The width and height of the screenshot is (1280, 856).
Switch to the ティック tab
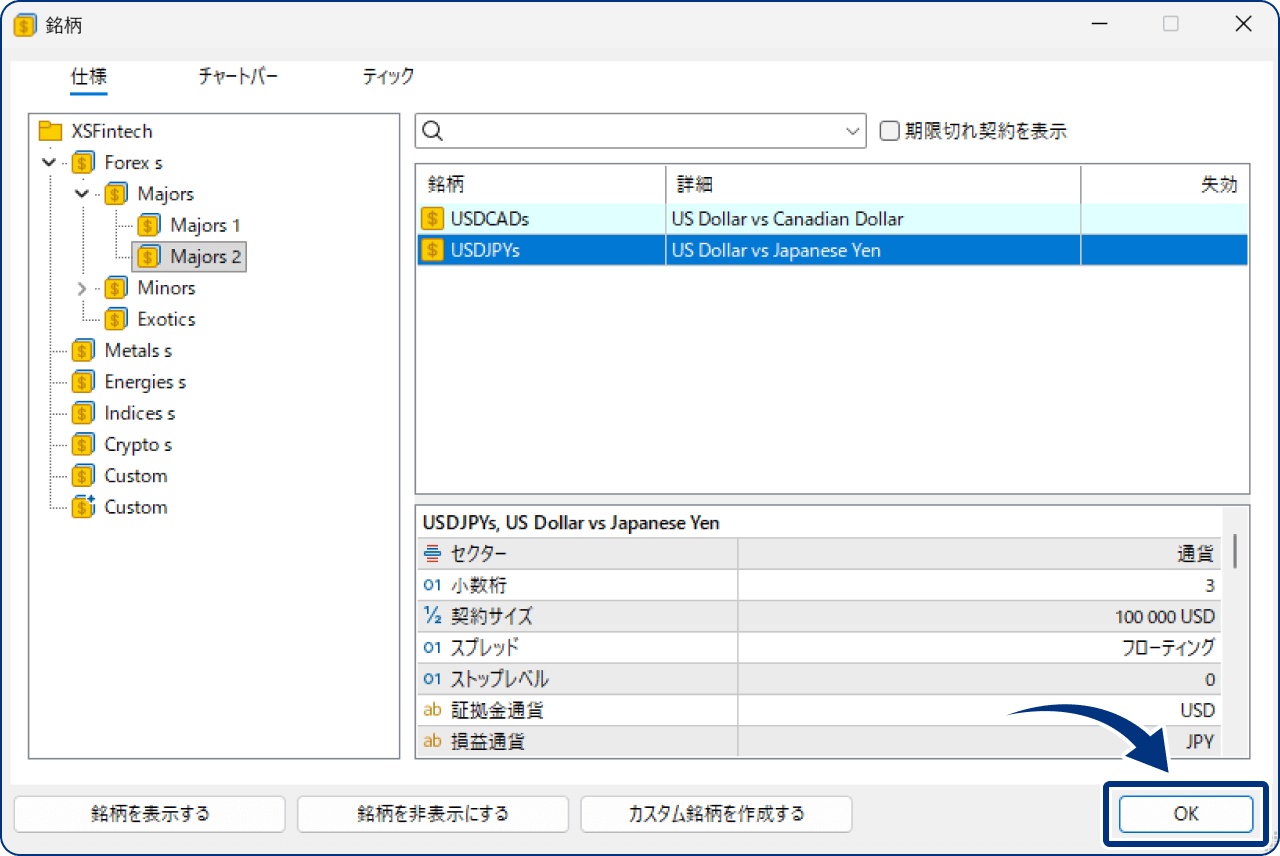[x=388, y=77]
